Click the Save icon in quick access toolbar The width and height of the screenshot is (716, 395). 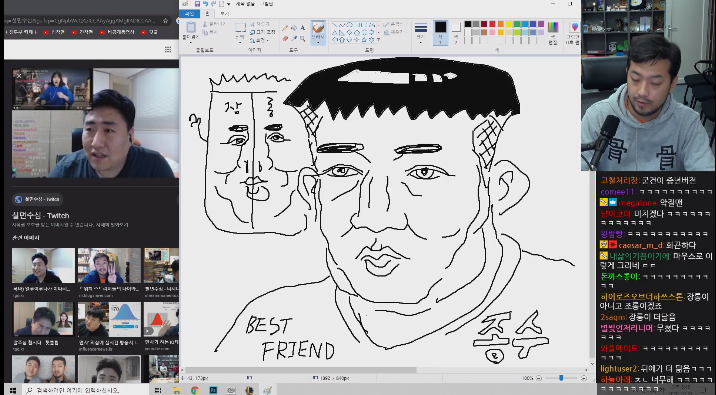197,4
